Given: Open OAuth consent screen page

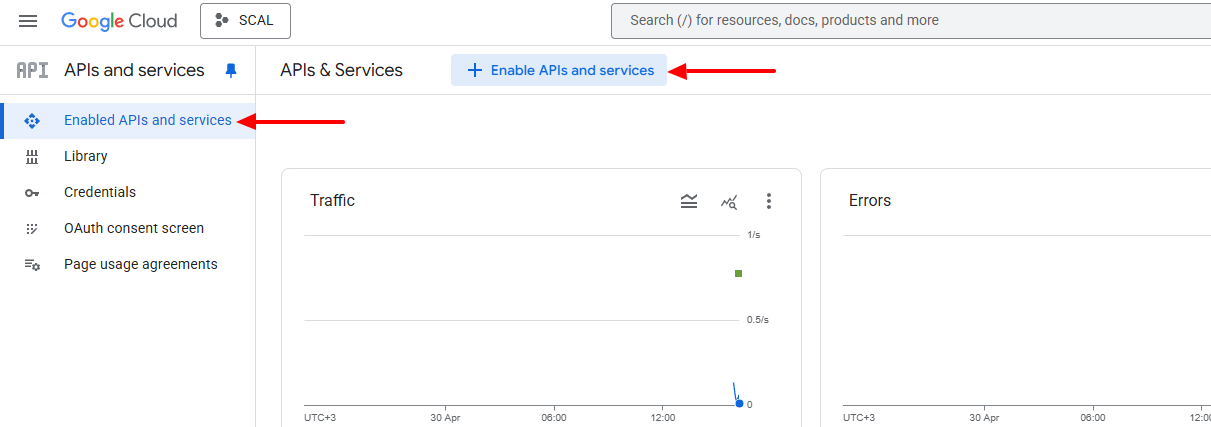Looking at the screenshot, I should coord(134,228).
